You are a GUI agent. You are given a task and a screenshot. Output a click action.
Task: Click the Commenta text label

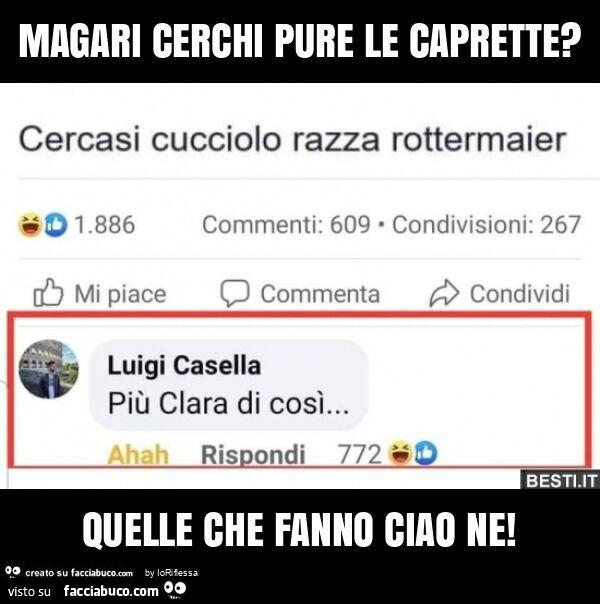coord(320,294)
